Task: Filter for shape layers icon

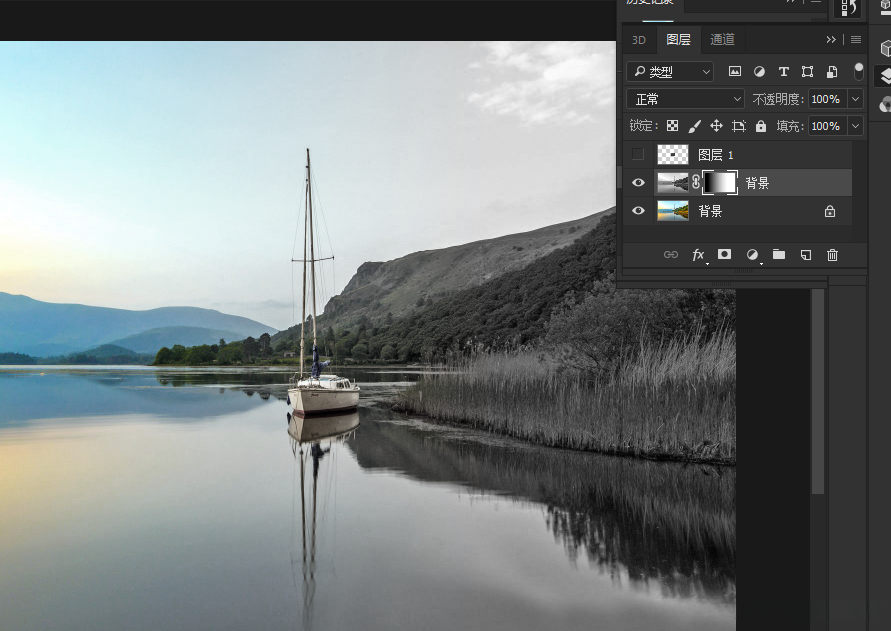Action: [807, 72]
